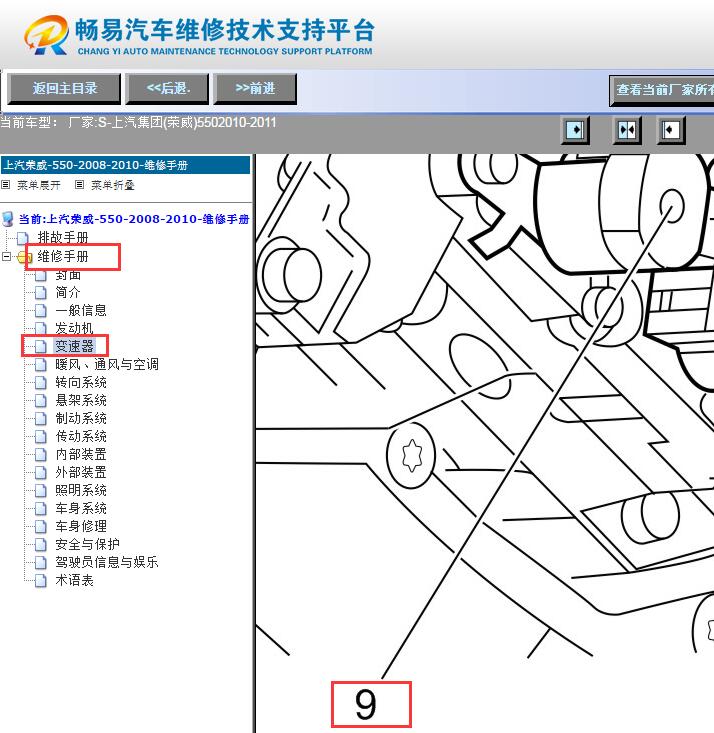This screenshot has height=733, width=714.
Task: Click document icon beside 内部装置
Action: tap(41, 455)
